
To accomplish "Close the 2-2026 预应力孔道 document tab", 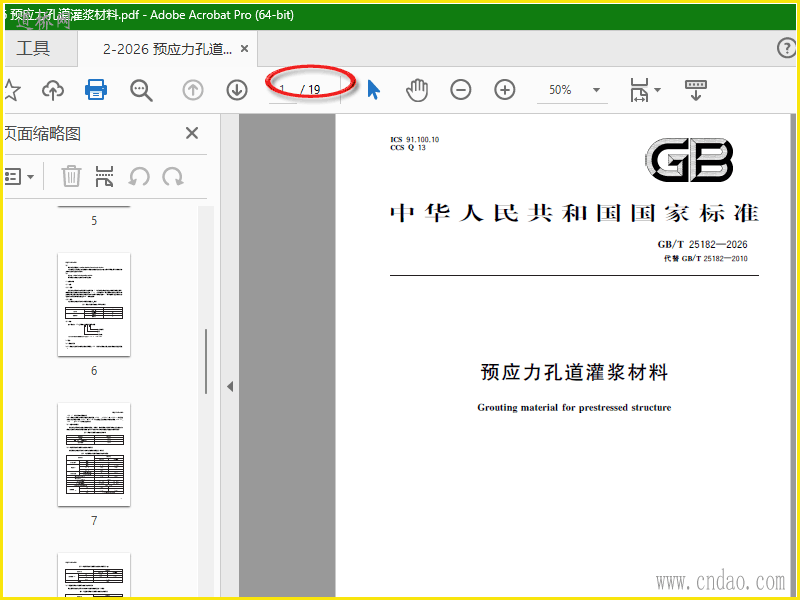I will 244,49.
